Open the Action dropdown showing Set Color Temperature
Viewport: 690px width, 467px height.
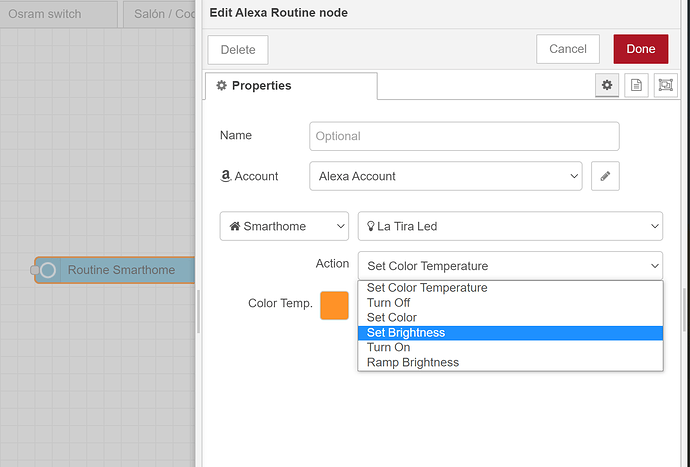pos(510,266)
